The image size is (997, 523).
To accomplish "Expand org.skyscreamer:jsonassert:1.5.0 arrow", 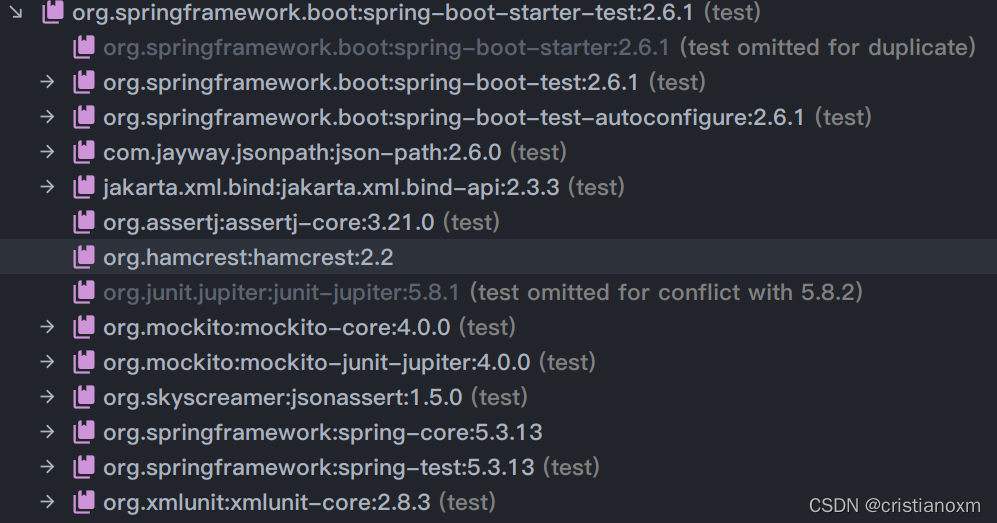I will click(48, 397).
